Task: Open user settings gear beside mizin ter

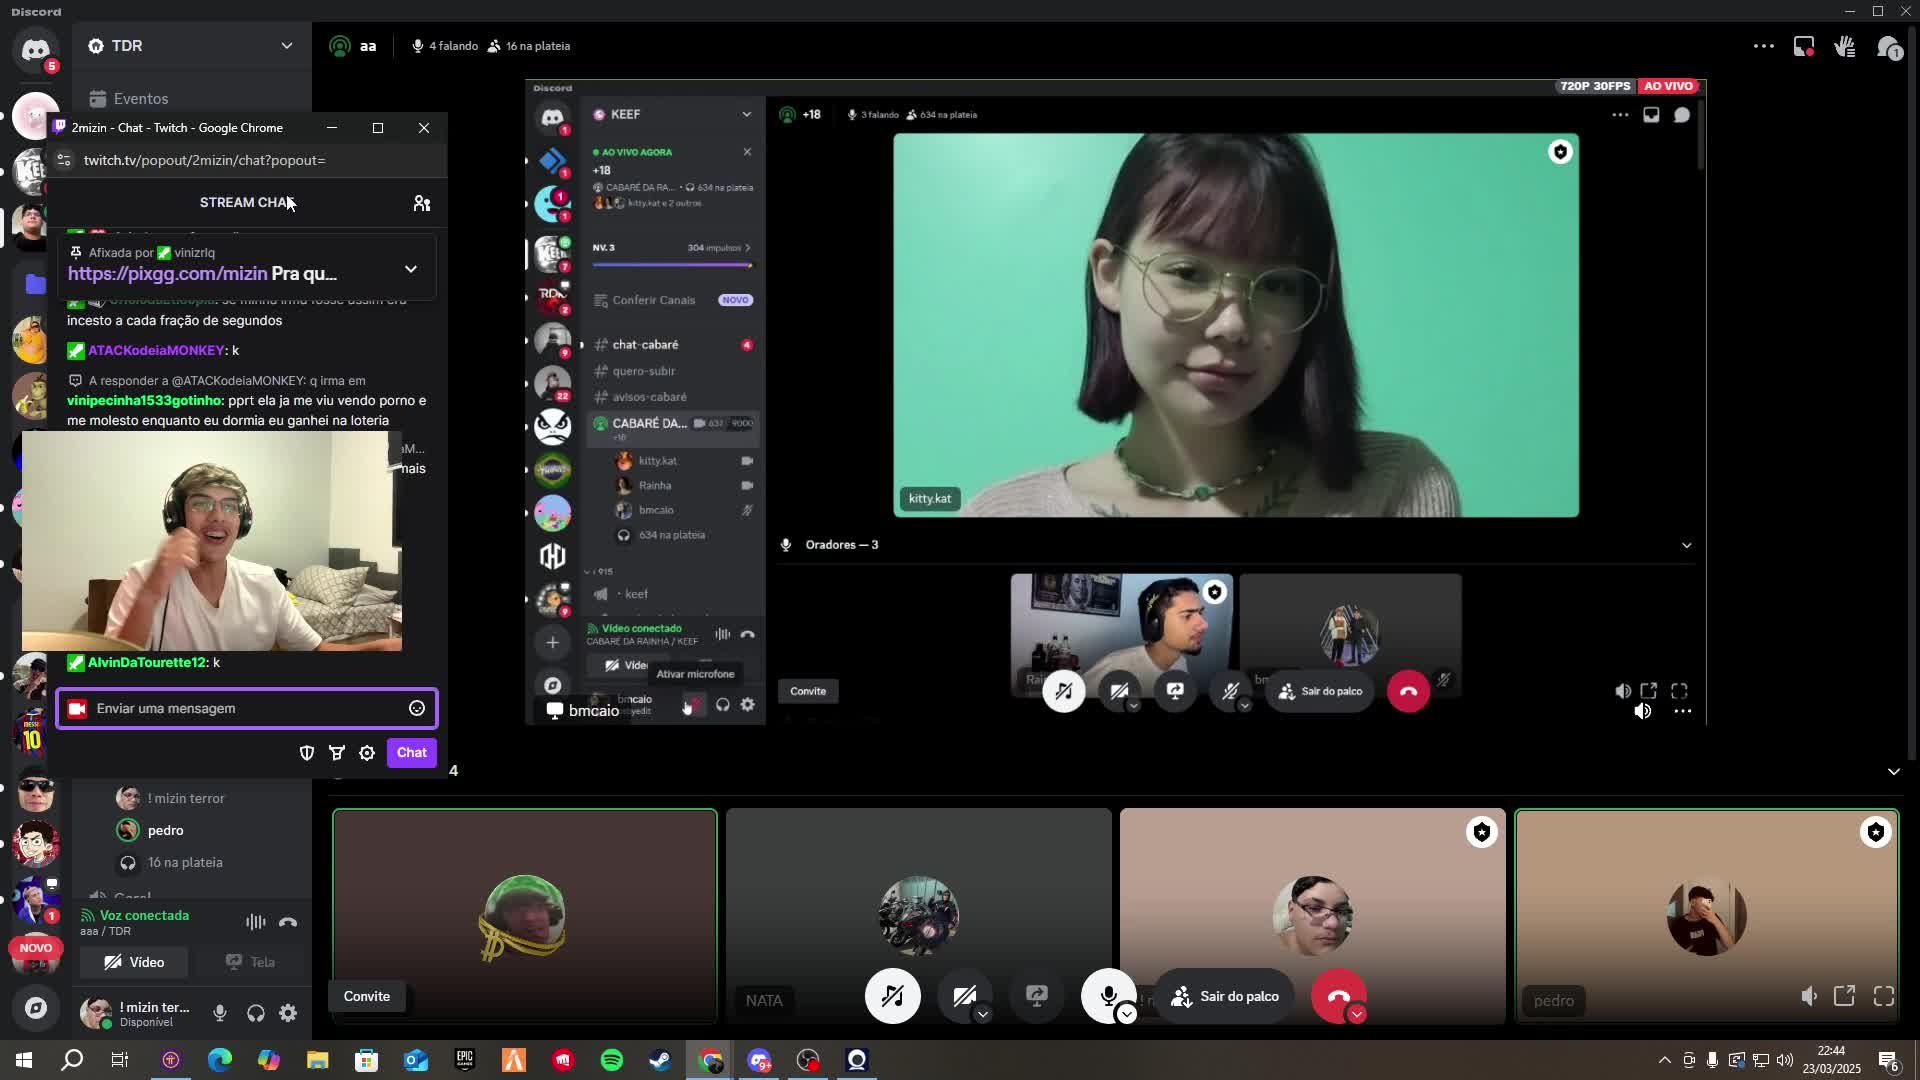Action: [x=288, y=1013]
